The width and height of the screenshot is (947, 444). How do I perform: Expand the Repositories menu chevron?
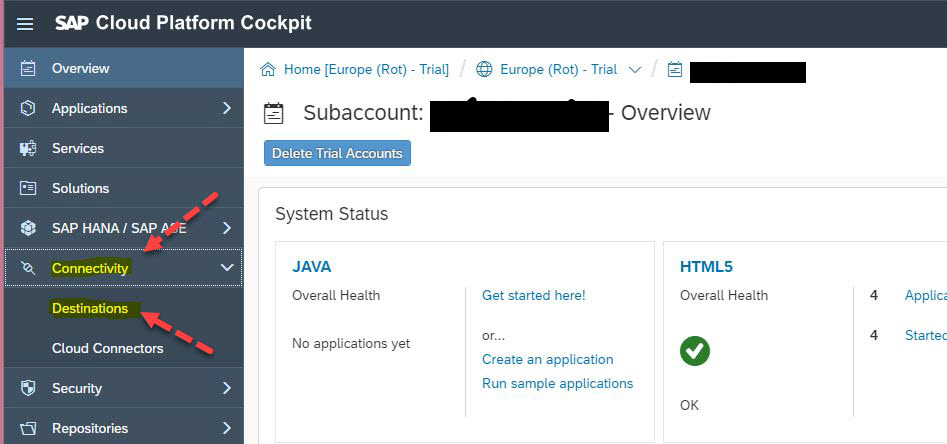(227, 428)
